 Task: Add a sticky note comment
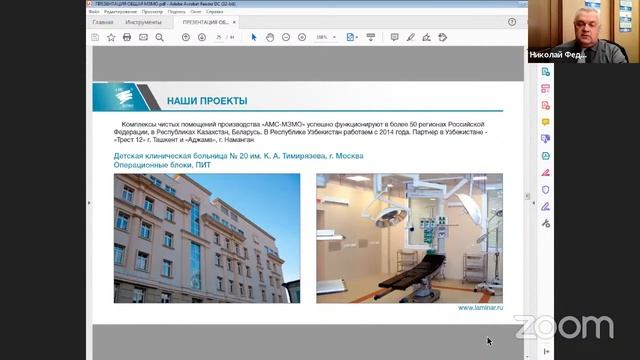tap(394, 37)
